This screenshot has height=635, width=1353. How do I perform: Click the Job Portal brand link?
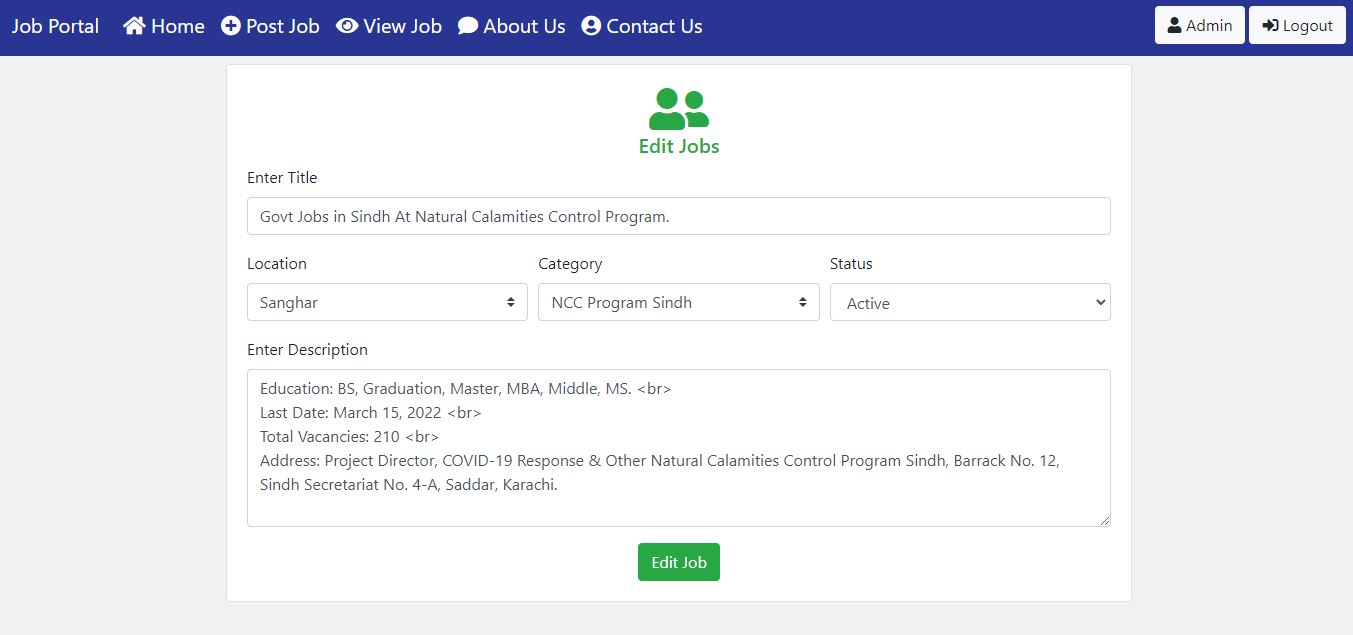(x=55, y=26)
